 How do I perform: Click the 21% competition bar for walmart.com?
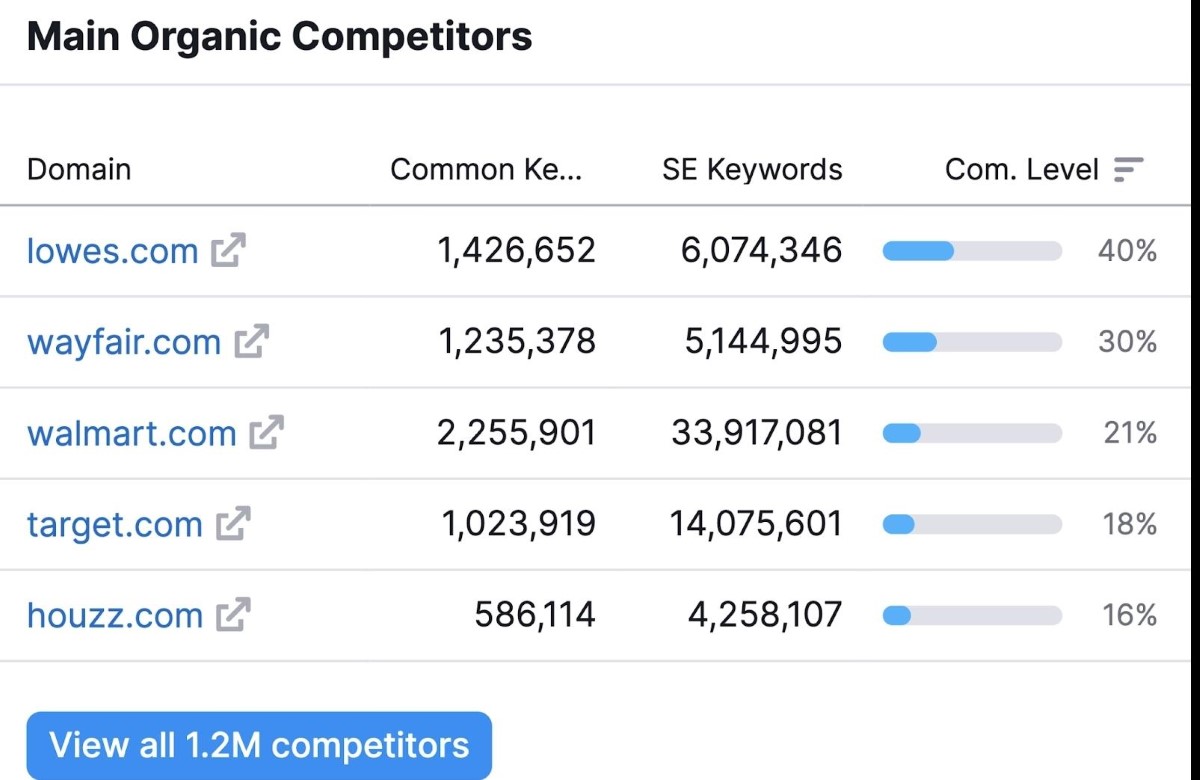(972, 433)
